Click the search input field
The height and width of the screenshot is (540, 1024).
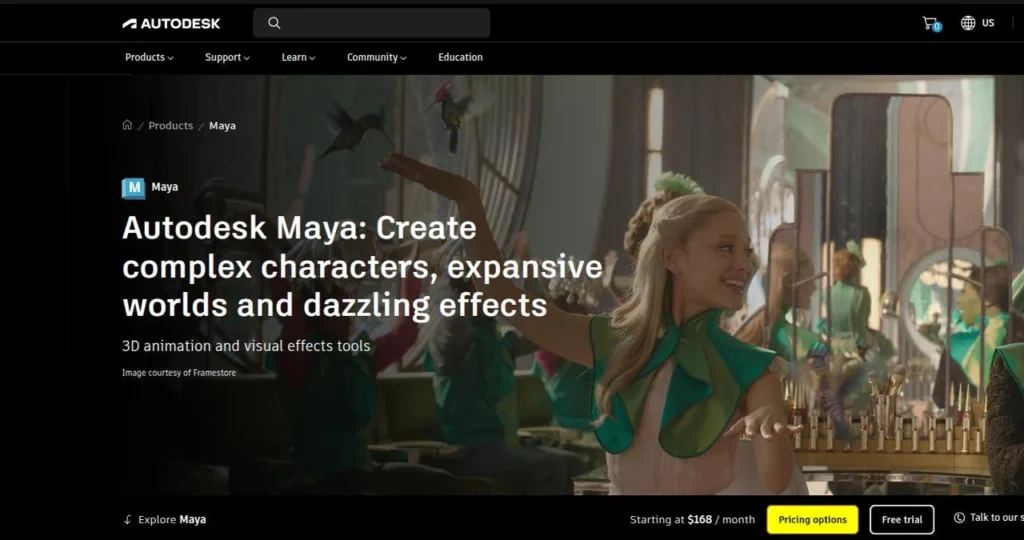(372, 23)
